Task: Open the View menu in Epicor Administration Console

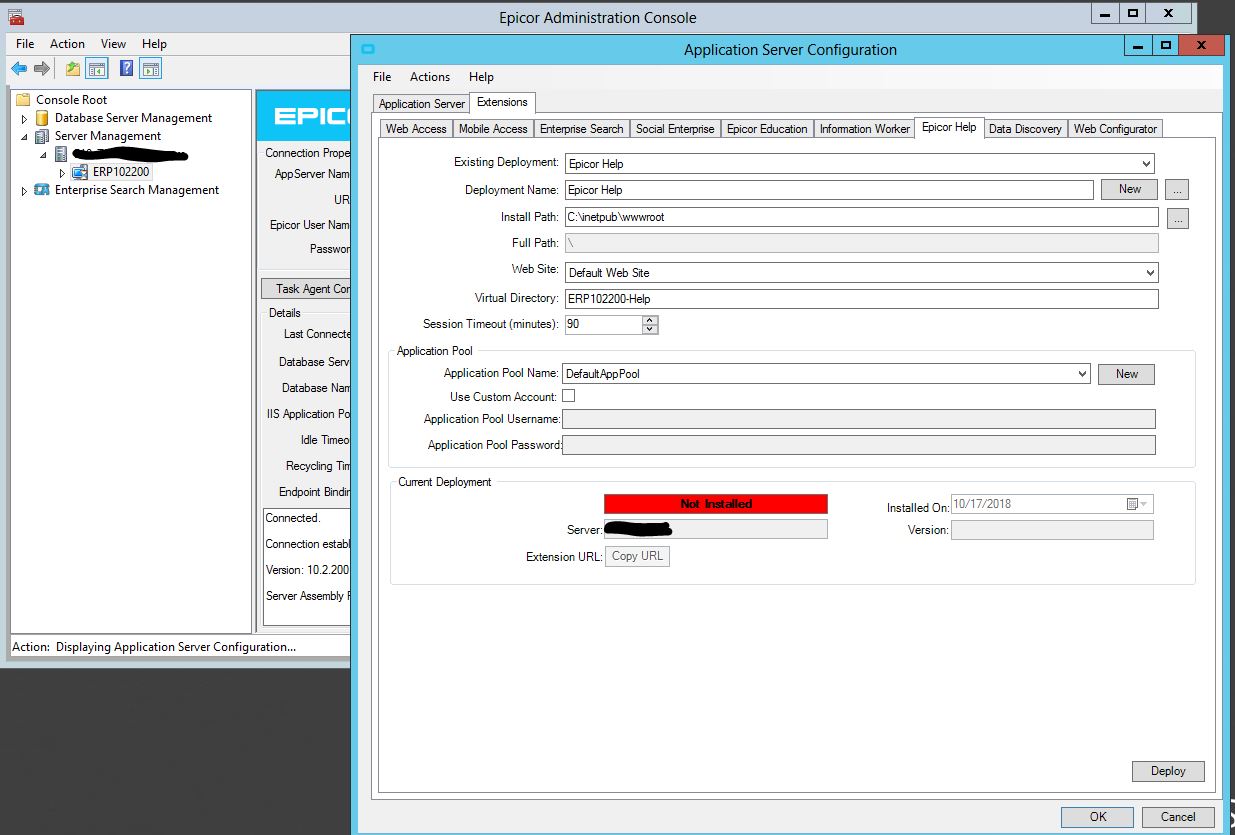Action: pos(113,44)
